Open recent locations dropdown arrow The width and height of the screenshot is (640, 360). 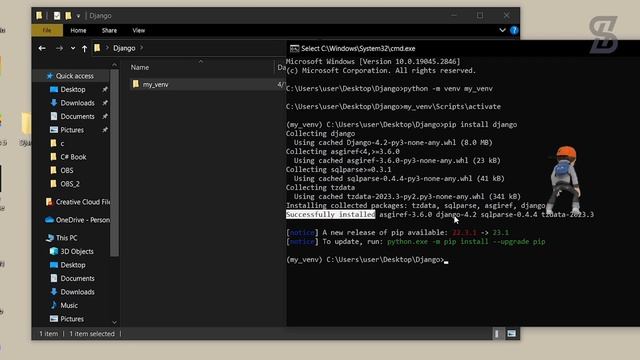pyautogui.click(x=73, y=48)
